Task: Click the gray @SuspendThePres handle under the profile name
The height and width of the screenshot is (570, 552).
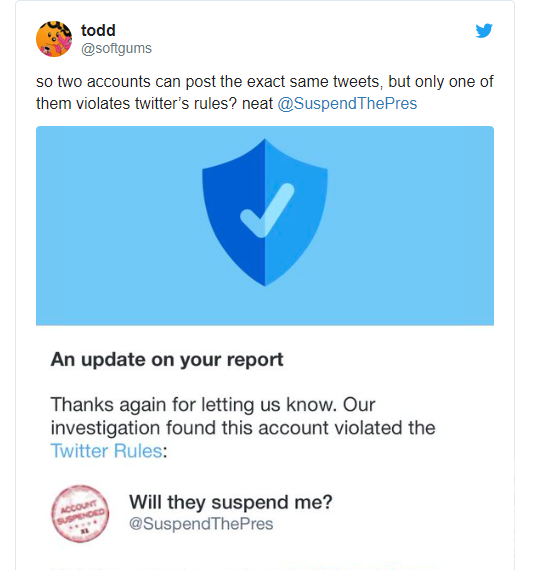Action: pos(201,524)
